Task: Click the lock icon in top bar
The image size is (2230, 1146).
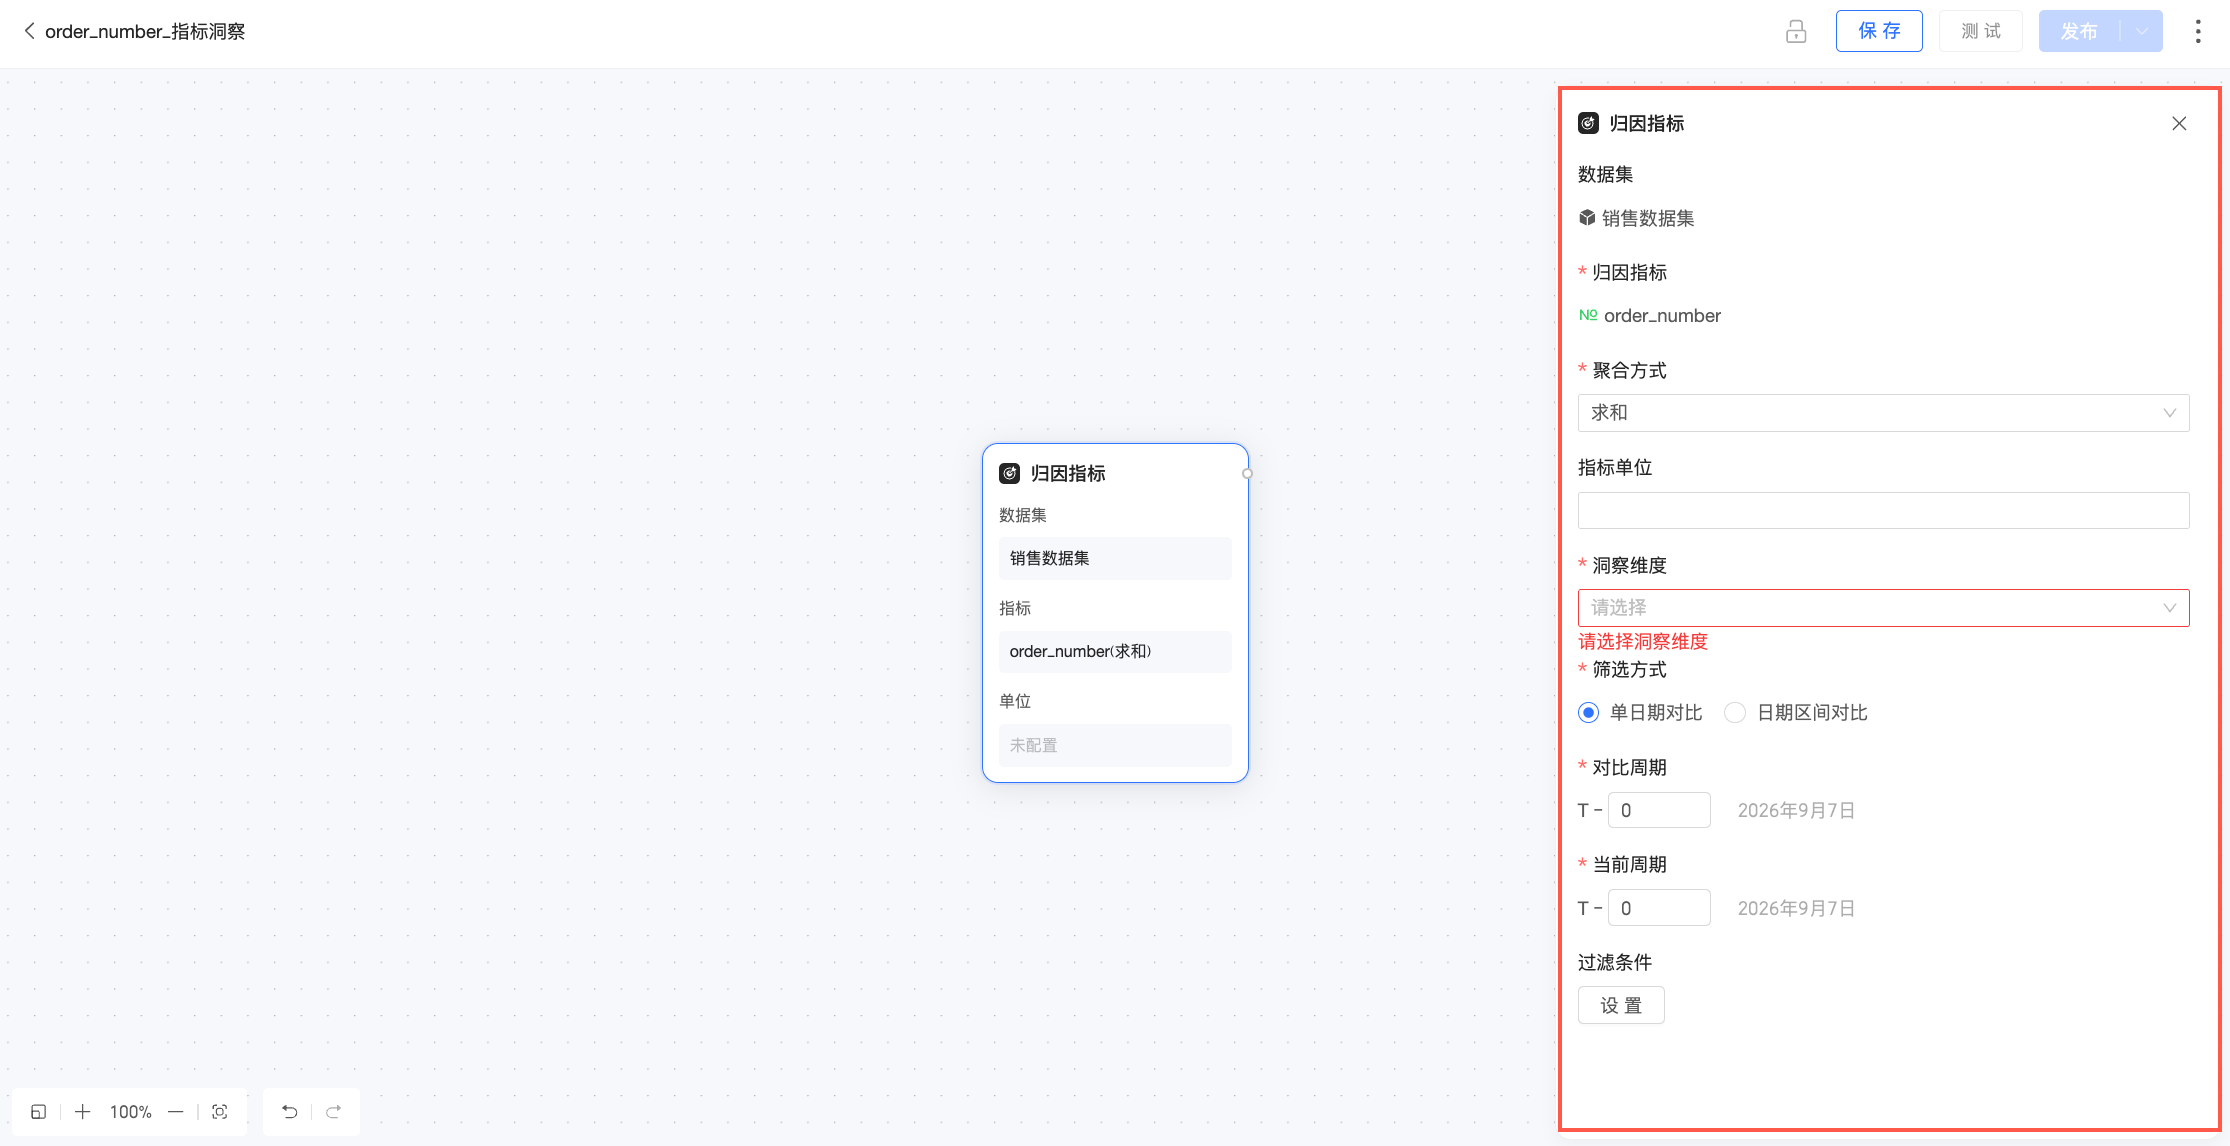Action: point(1796,31)
